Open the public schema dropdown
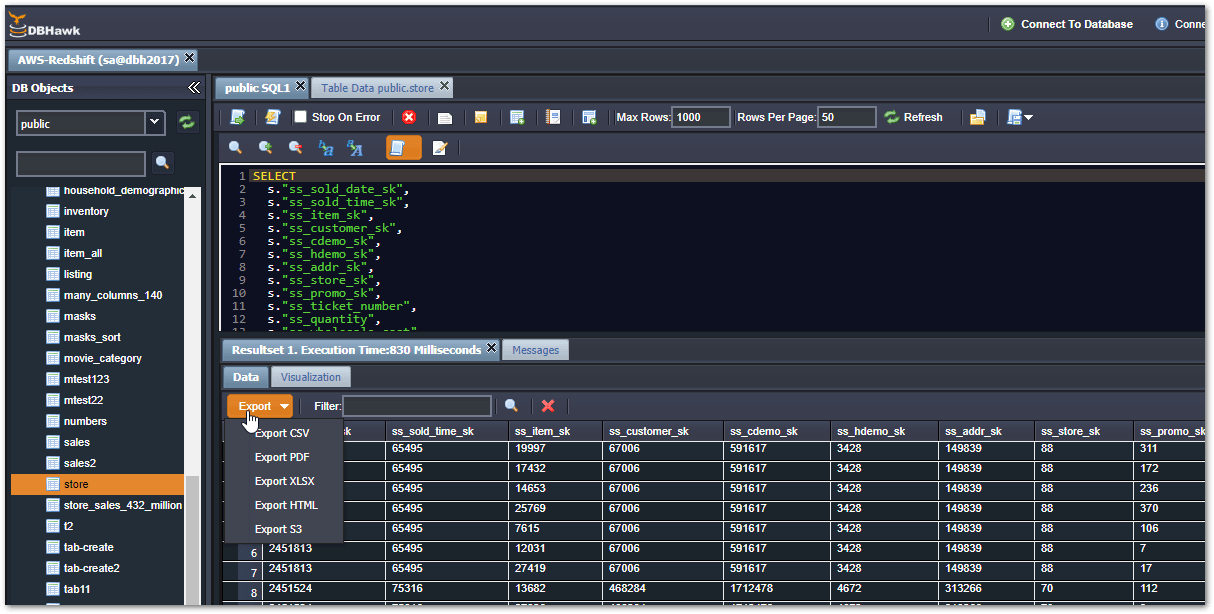The image size is (1214, 614). 155,123
